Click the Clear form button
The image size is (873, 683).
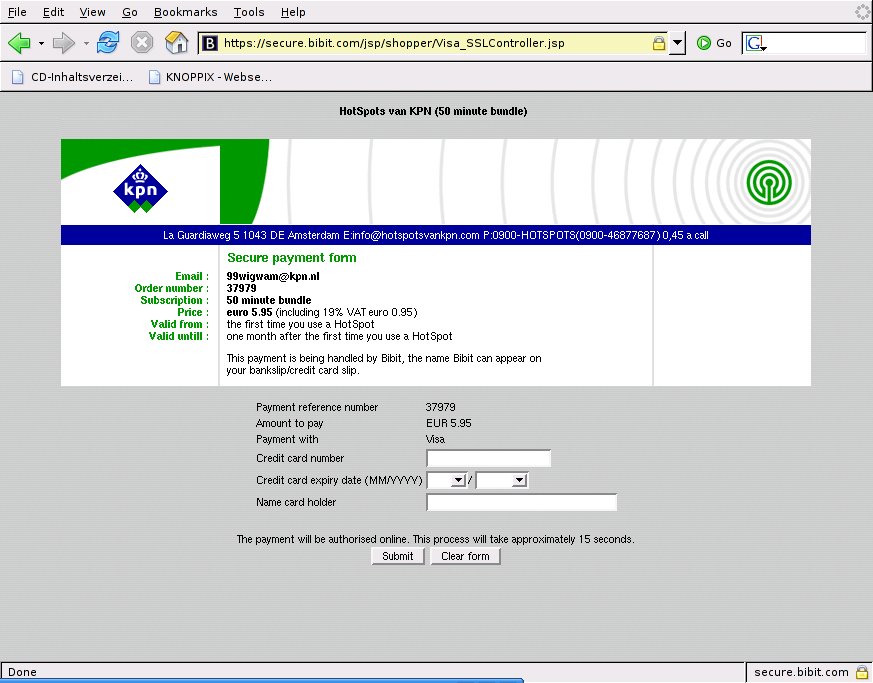point(465,556)
